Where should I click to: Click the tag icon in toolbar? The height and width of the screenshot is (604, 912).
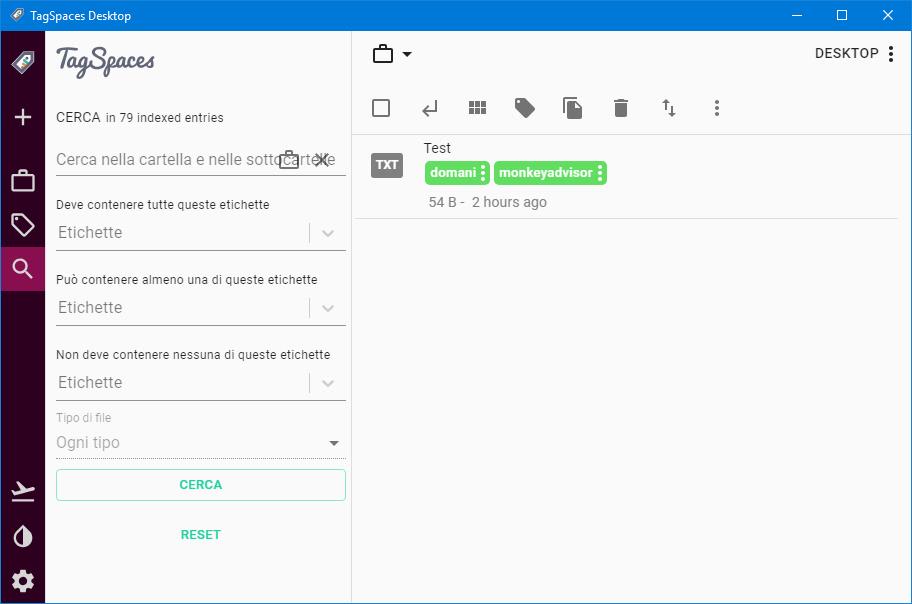click(x=525, y=108)
